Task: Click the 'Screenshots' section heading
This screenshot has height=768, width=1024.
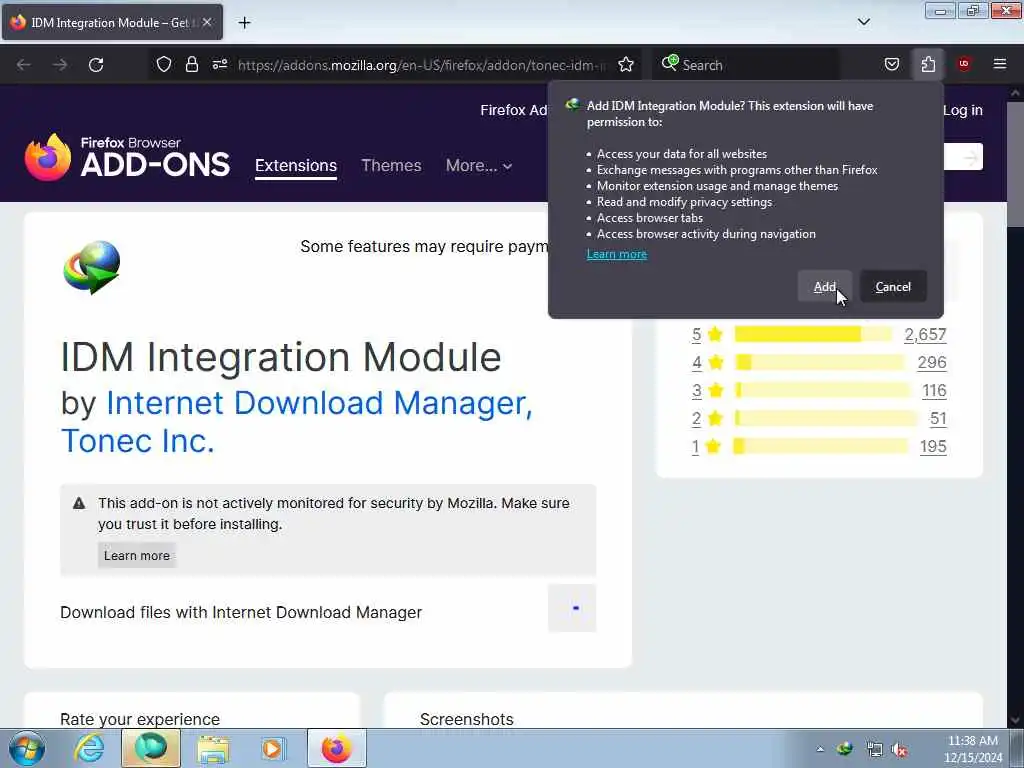Action: click(466, 719)
